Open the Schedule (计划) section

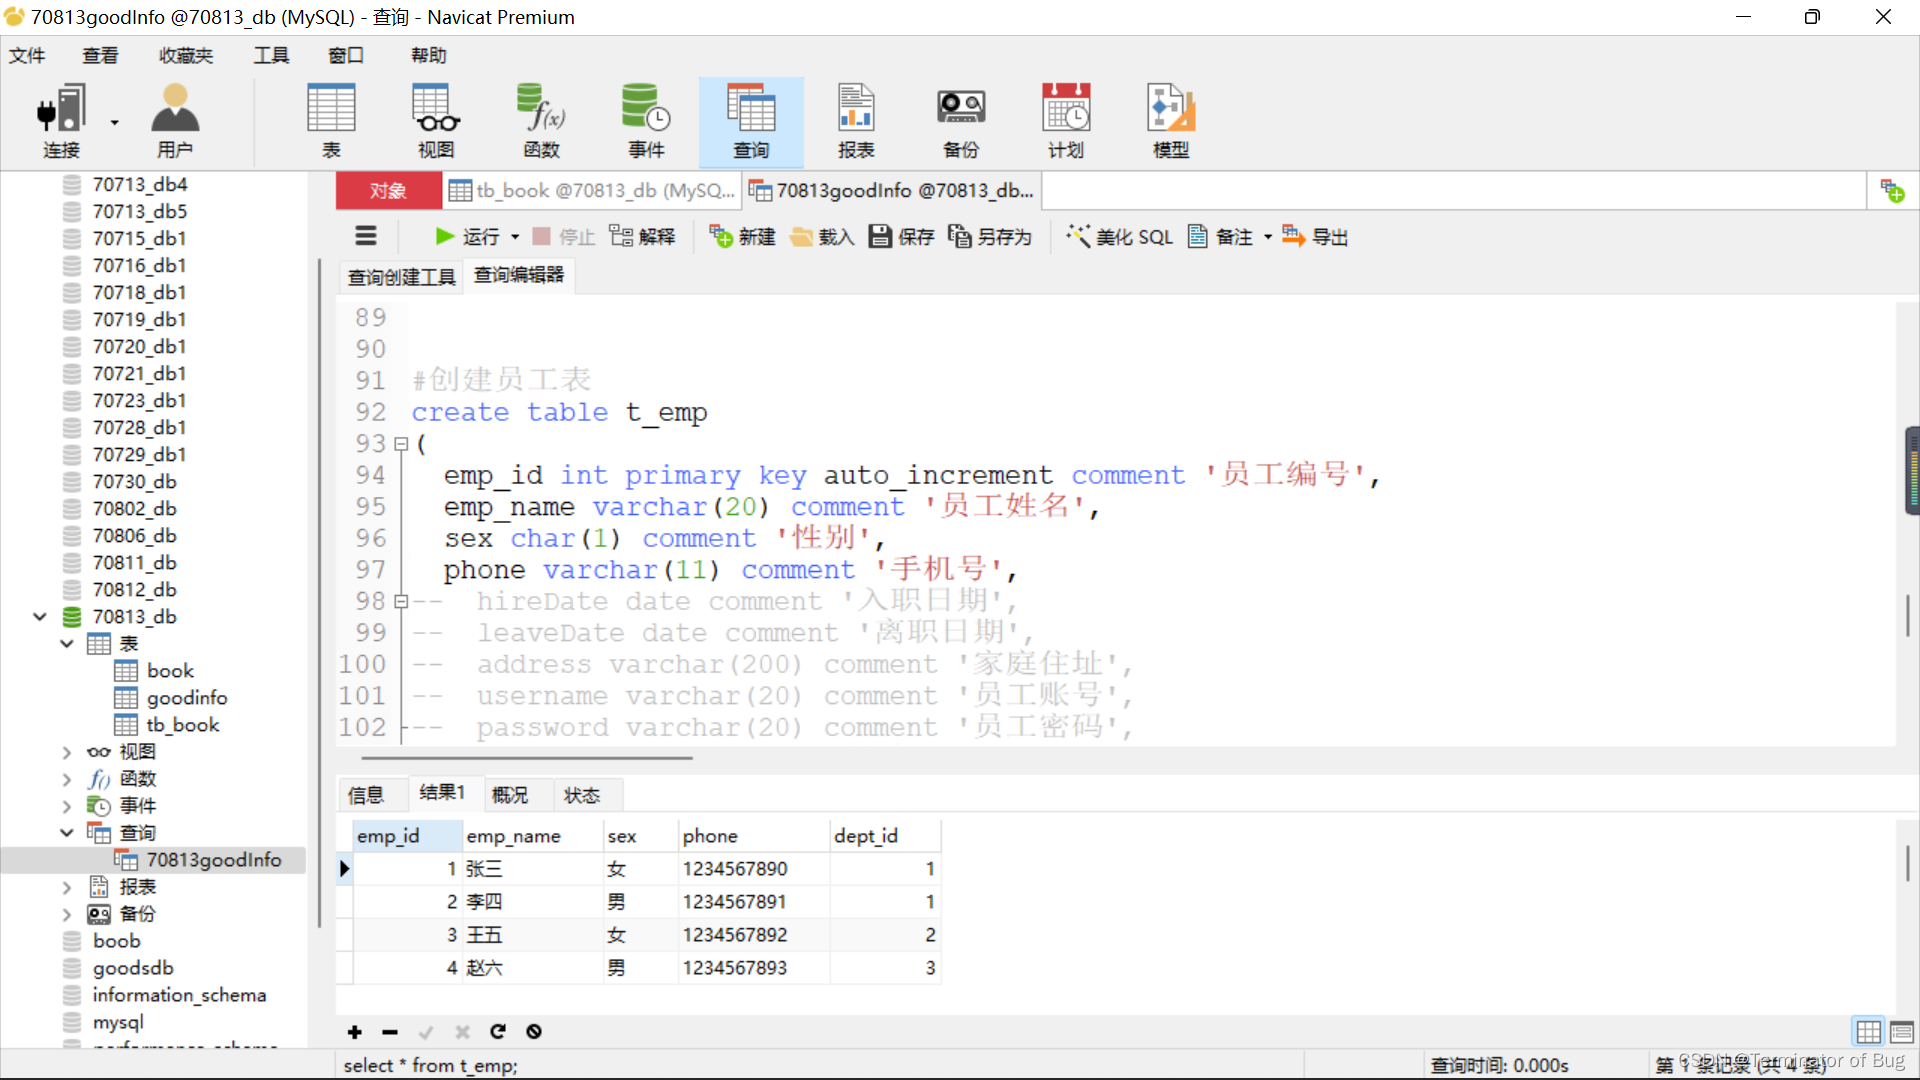pos(1066,121)
